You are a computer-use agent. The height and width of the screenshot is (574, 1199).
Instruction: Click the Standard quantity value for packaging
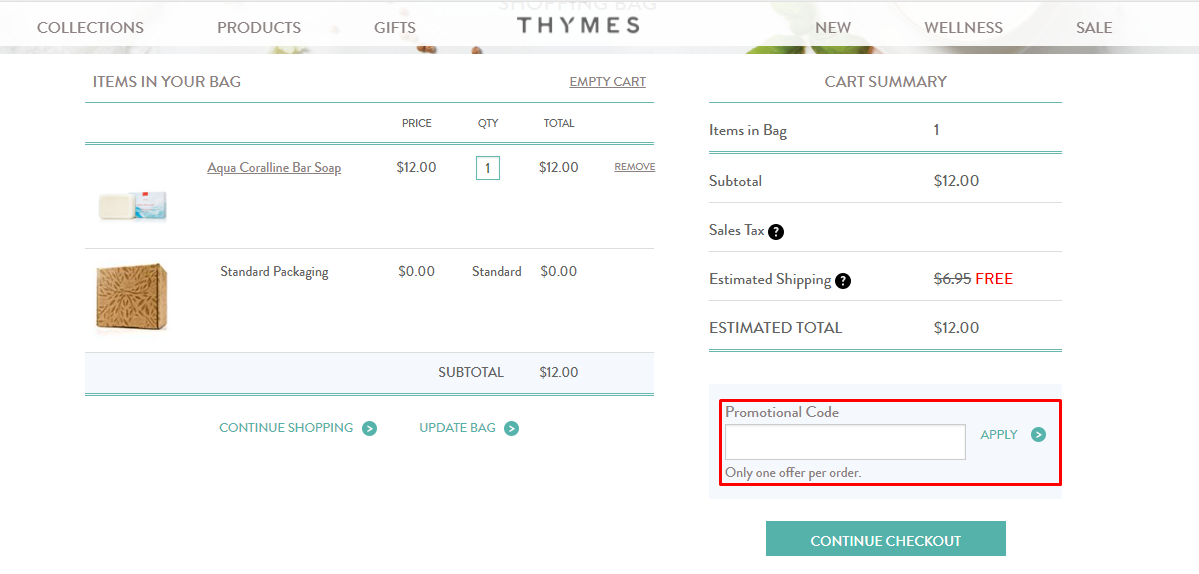click(x=497, y=271)
